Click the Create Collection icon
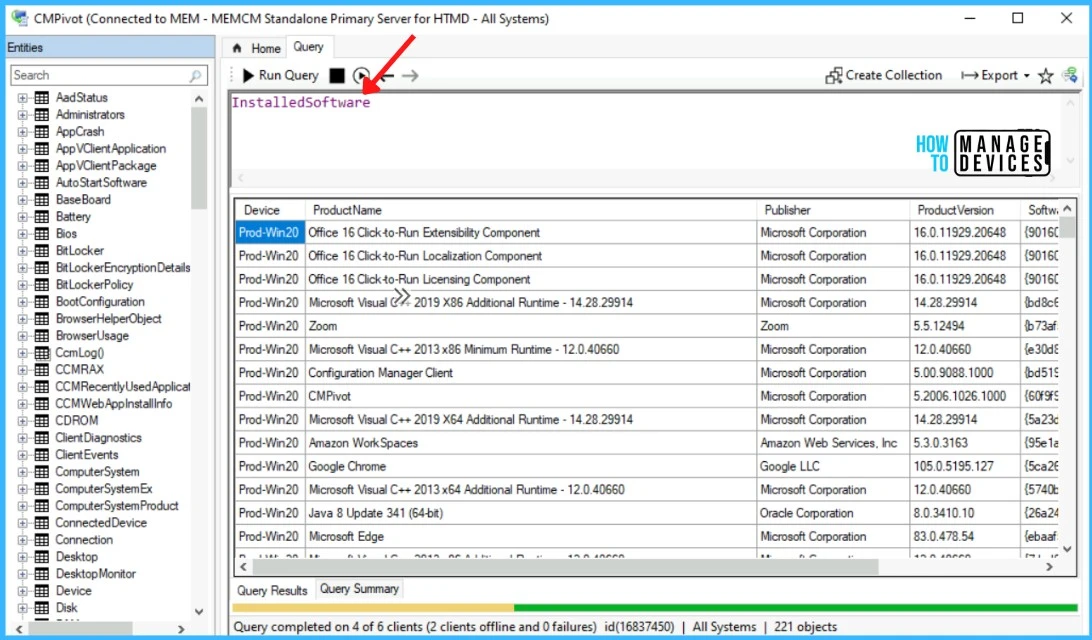The height and width of the screenshot is (640, 1092). (x=834, y=75)
